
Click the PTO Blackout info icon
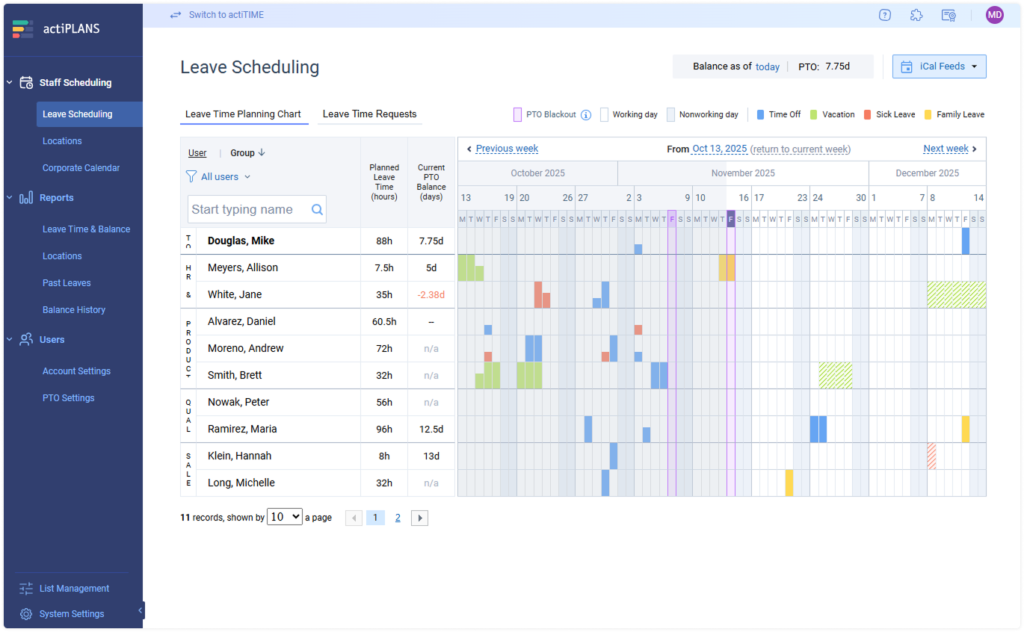pos(586,115)
